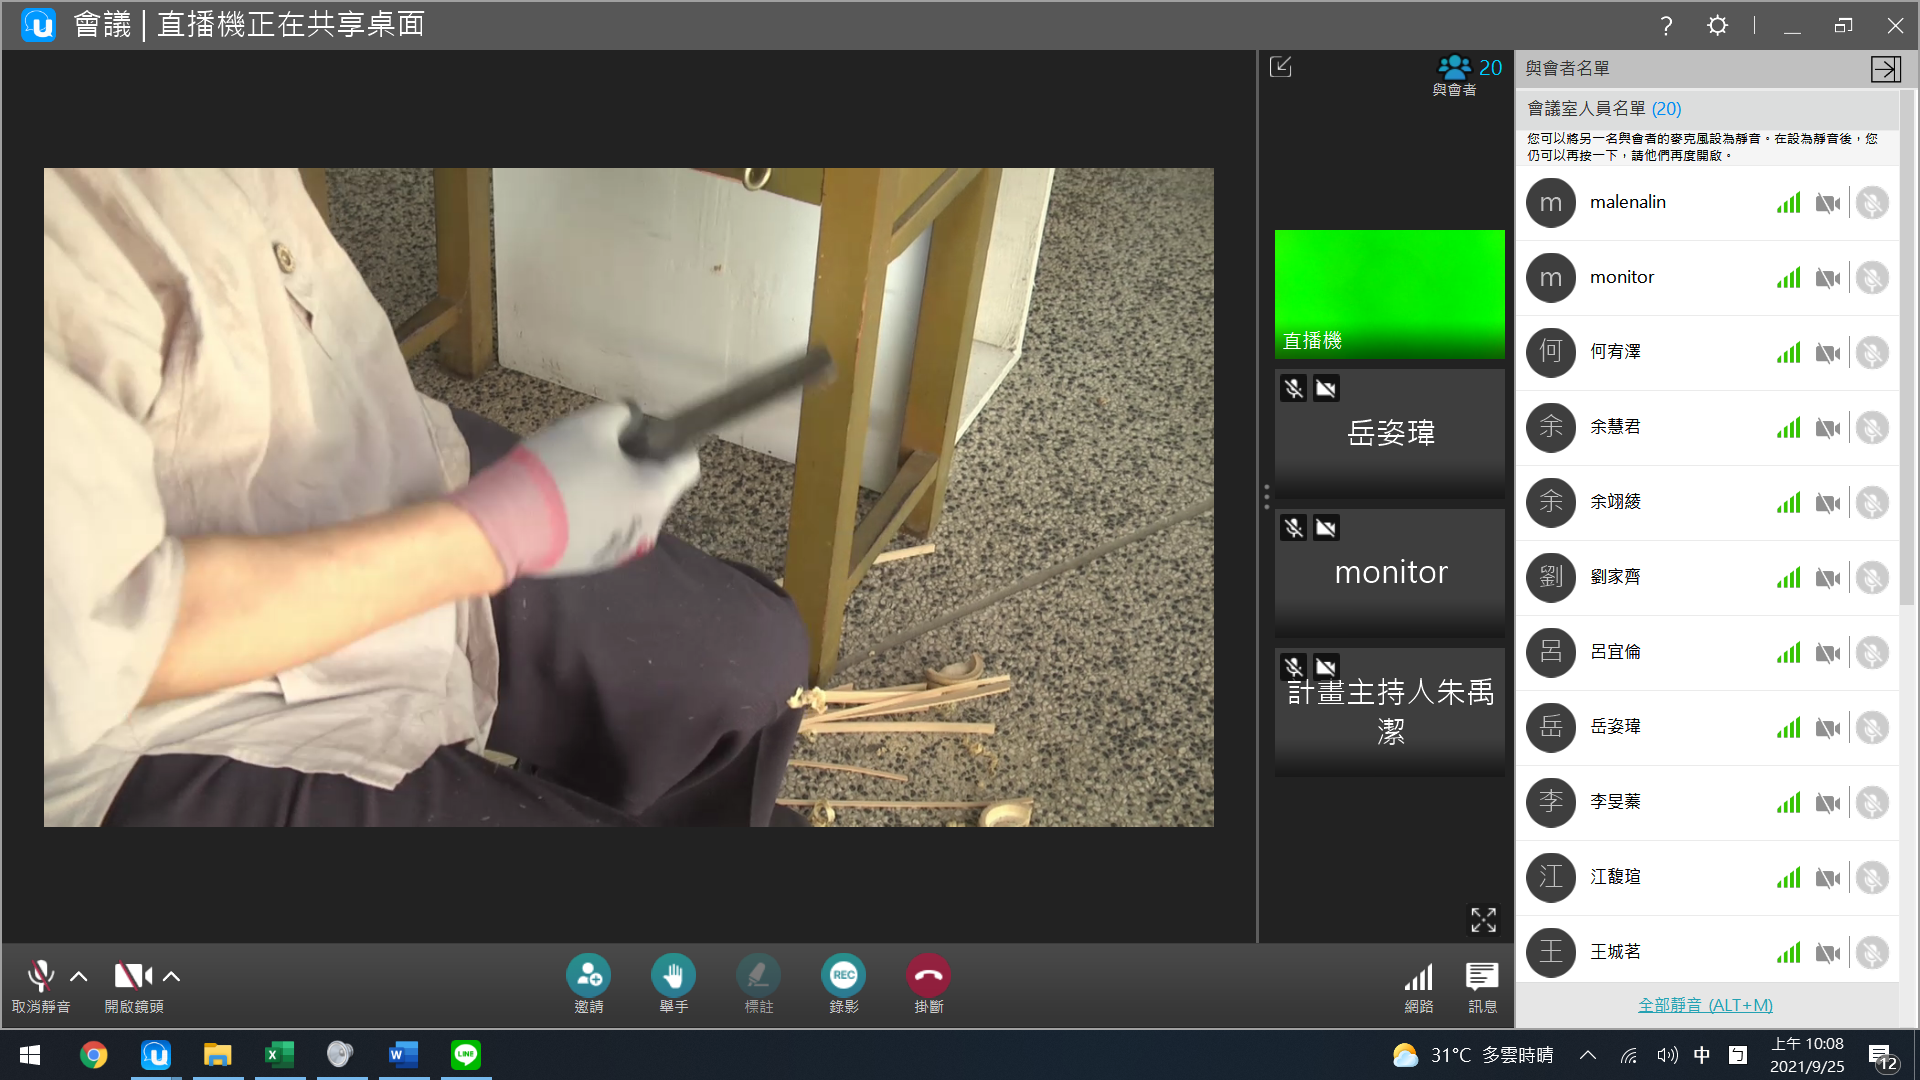Viewport: 1920px width, 1080px height.
Task: Check the 網路 network status icon
Action: pos(1418,977)
